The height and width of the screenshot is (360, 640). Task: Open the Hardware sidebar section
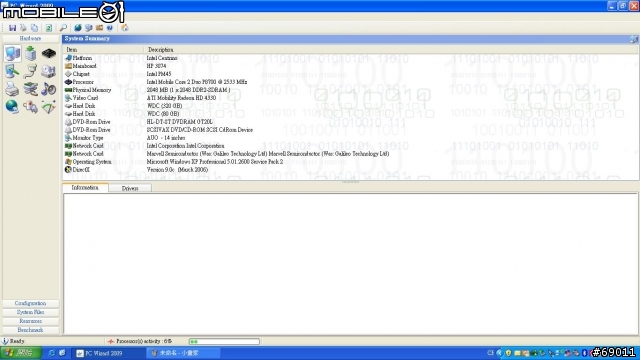pyautogui.click(x=31, y=38)
